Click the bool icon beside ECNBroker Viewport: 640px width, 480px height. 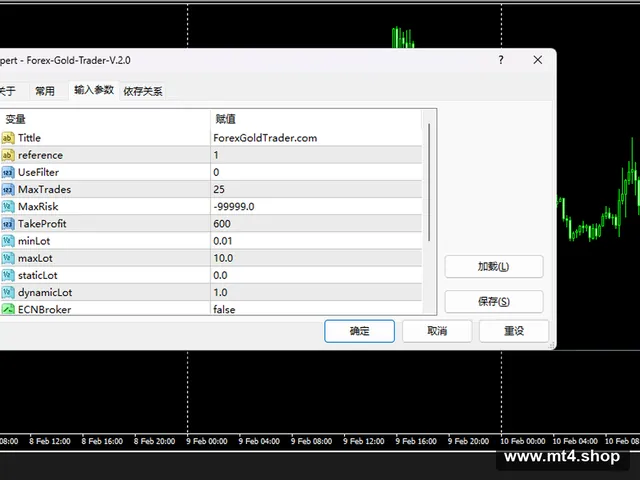point(8,309)
